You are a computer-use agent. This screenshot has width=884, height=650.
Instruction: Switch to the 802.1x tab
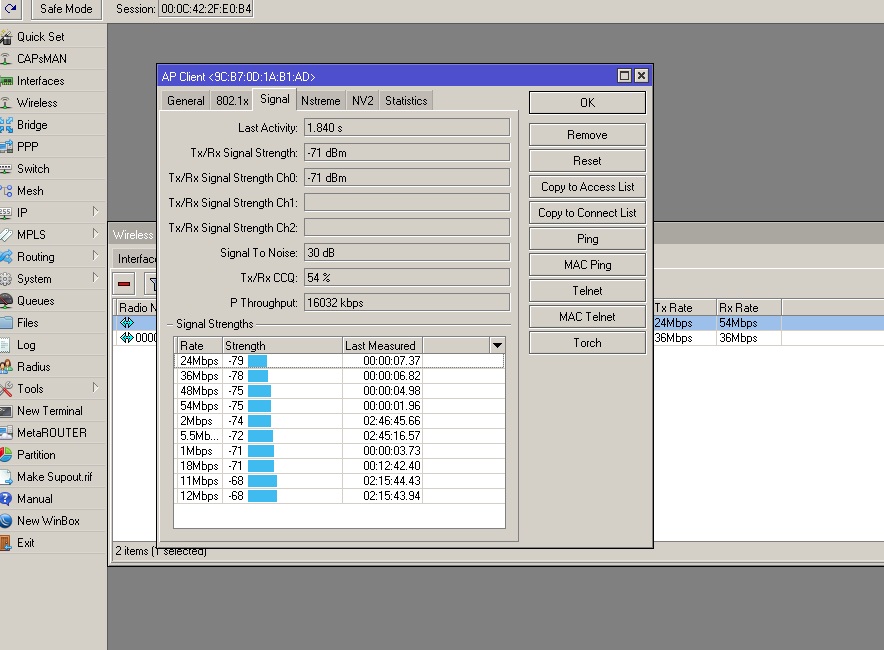pyautogui.click(x=232, y=100)
